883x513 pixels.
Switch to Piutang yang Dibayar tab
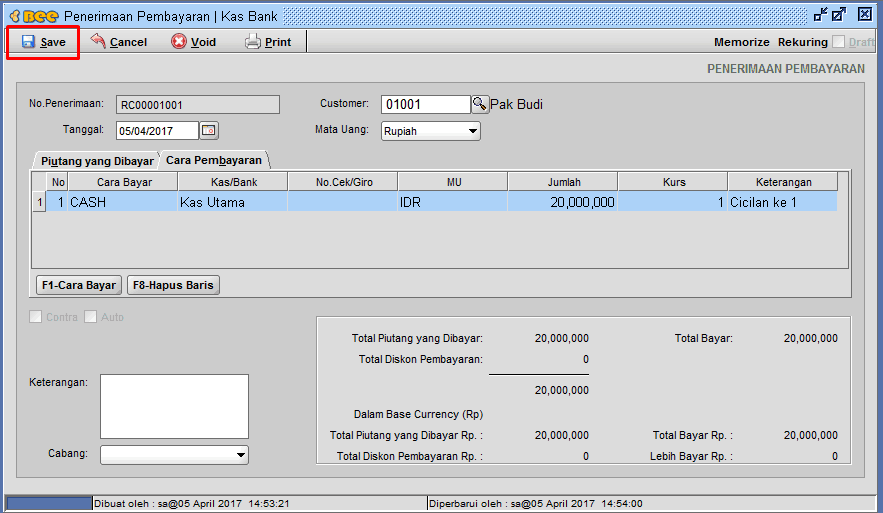coord(96,160)
